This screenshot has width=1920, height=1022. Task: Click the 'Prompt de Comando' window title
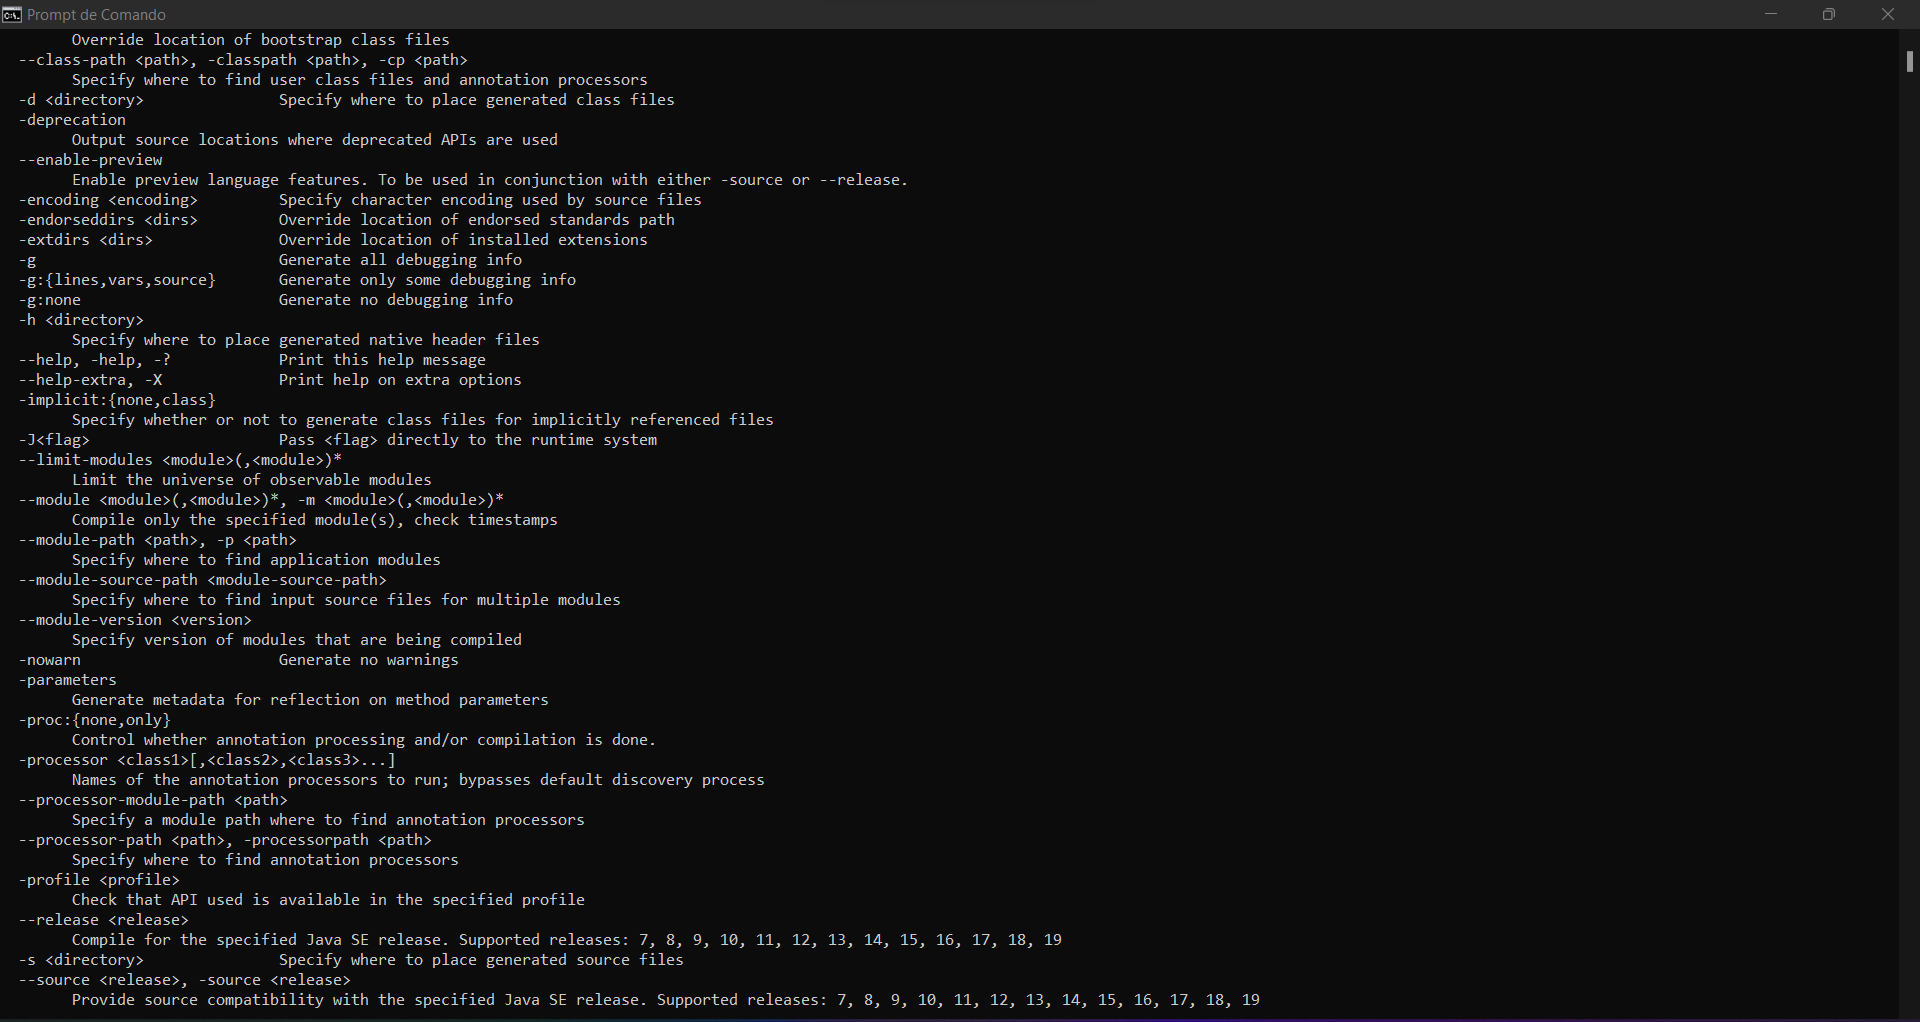coord(97,15)
